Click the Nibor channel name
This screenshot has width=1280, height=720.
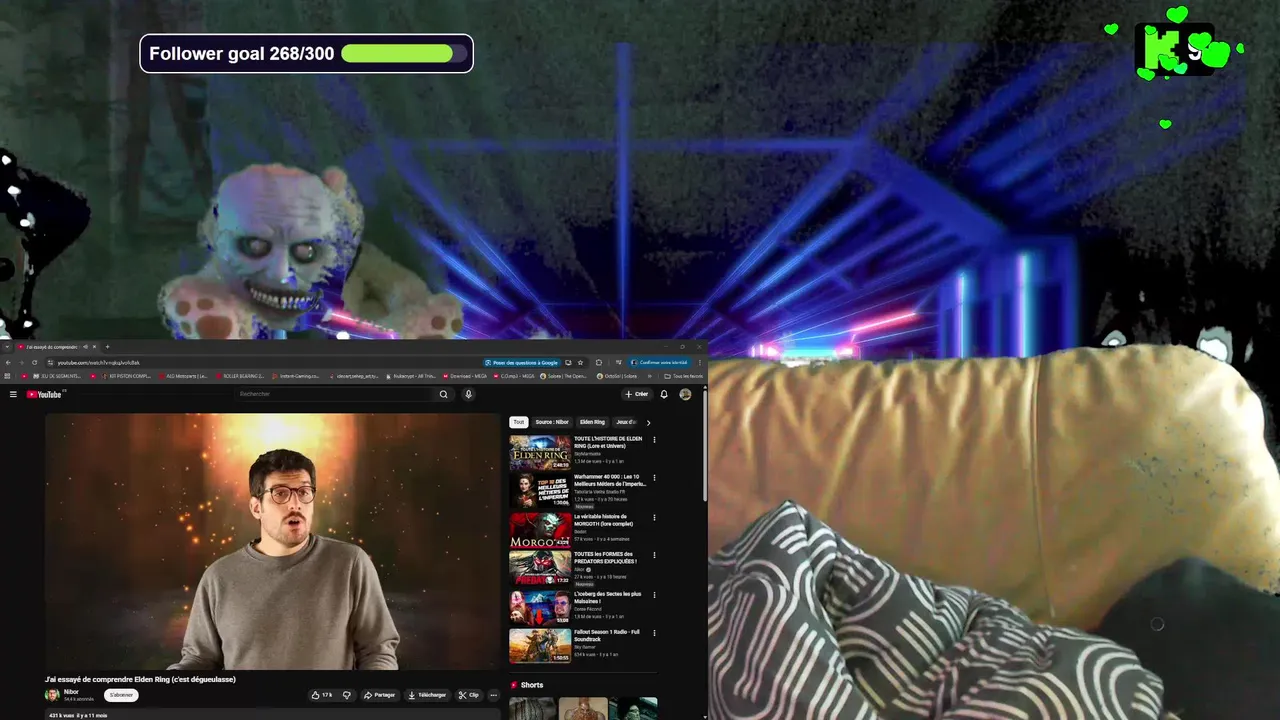point(71,691)
